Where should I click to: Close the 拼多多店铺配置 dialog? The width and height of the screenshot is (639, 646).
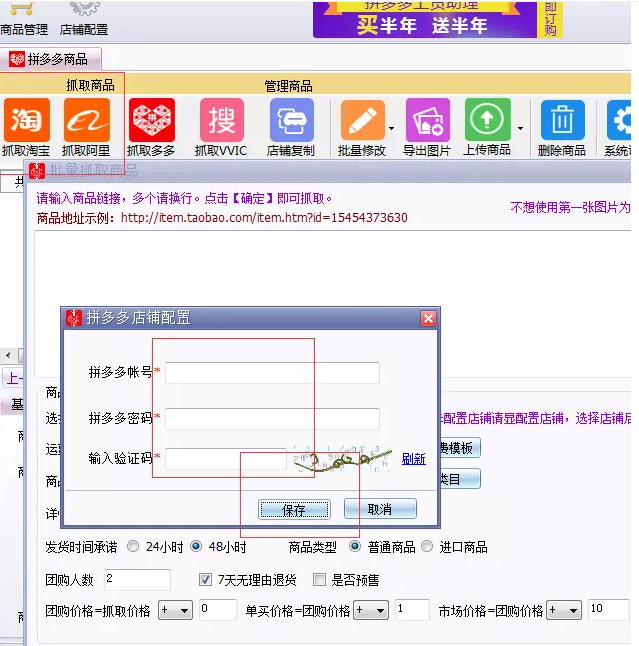pyautogui.click(x=428, y=318)
